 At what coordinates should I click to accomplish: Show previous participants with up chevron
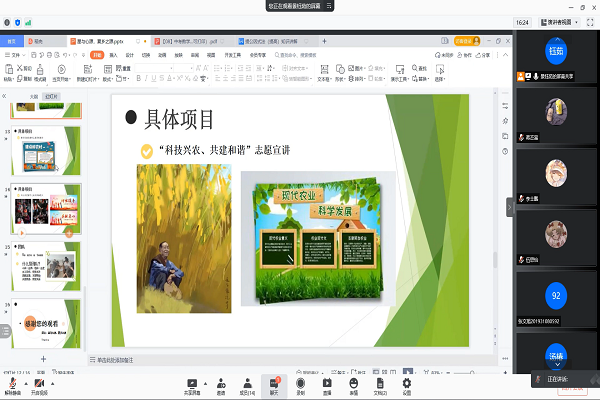point(557,39)
